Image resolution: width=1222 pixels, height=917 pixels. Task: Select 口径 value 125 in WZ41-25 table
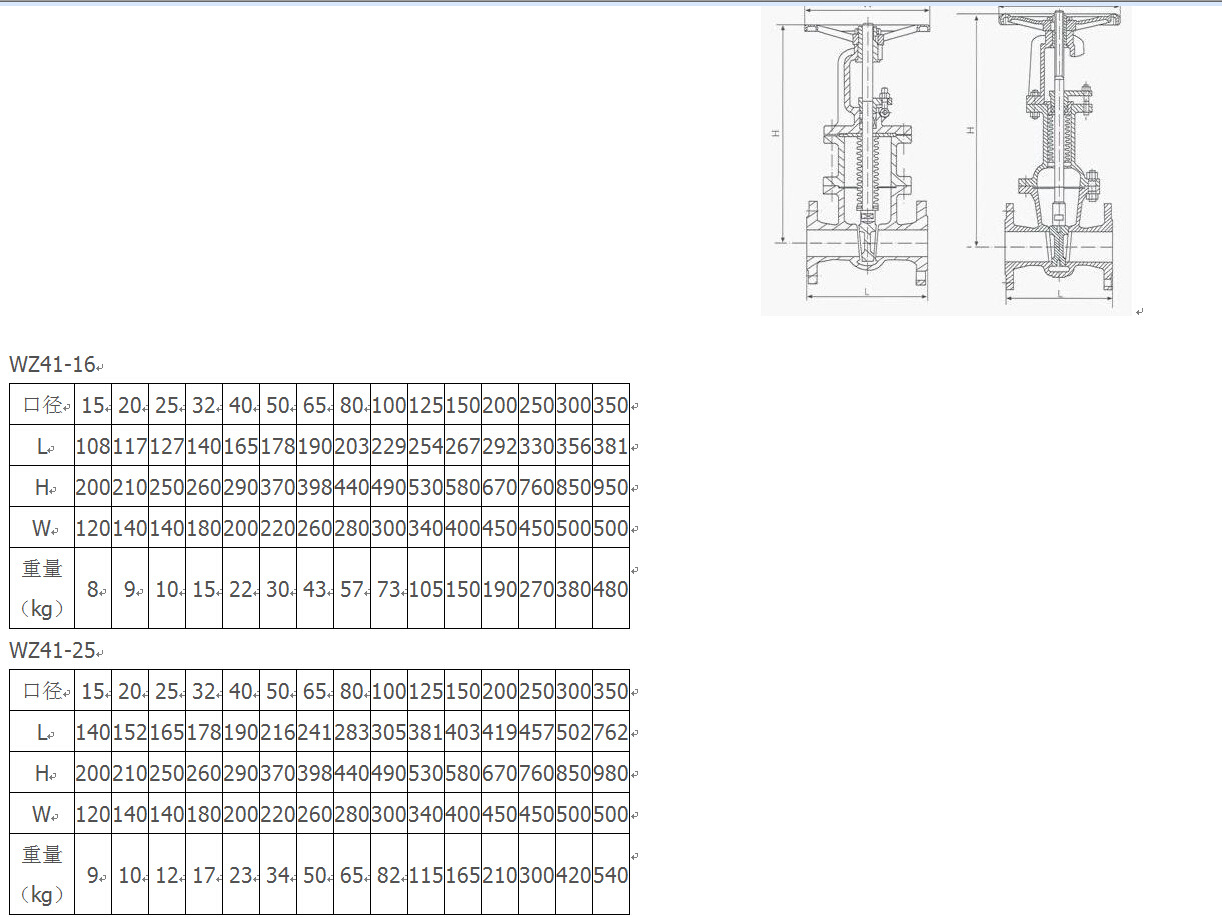point(426,691)
